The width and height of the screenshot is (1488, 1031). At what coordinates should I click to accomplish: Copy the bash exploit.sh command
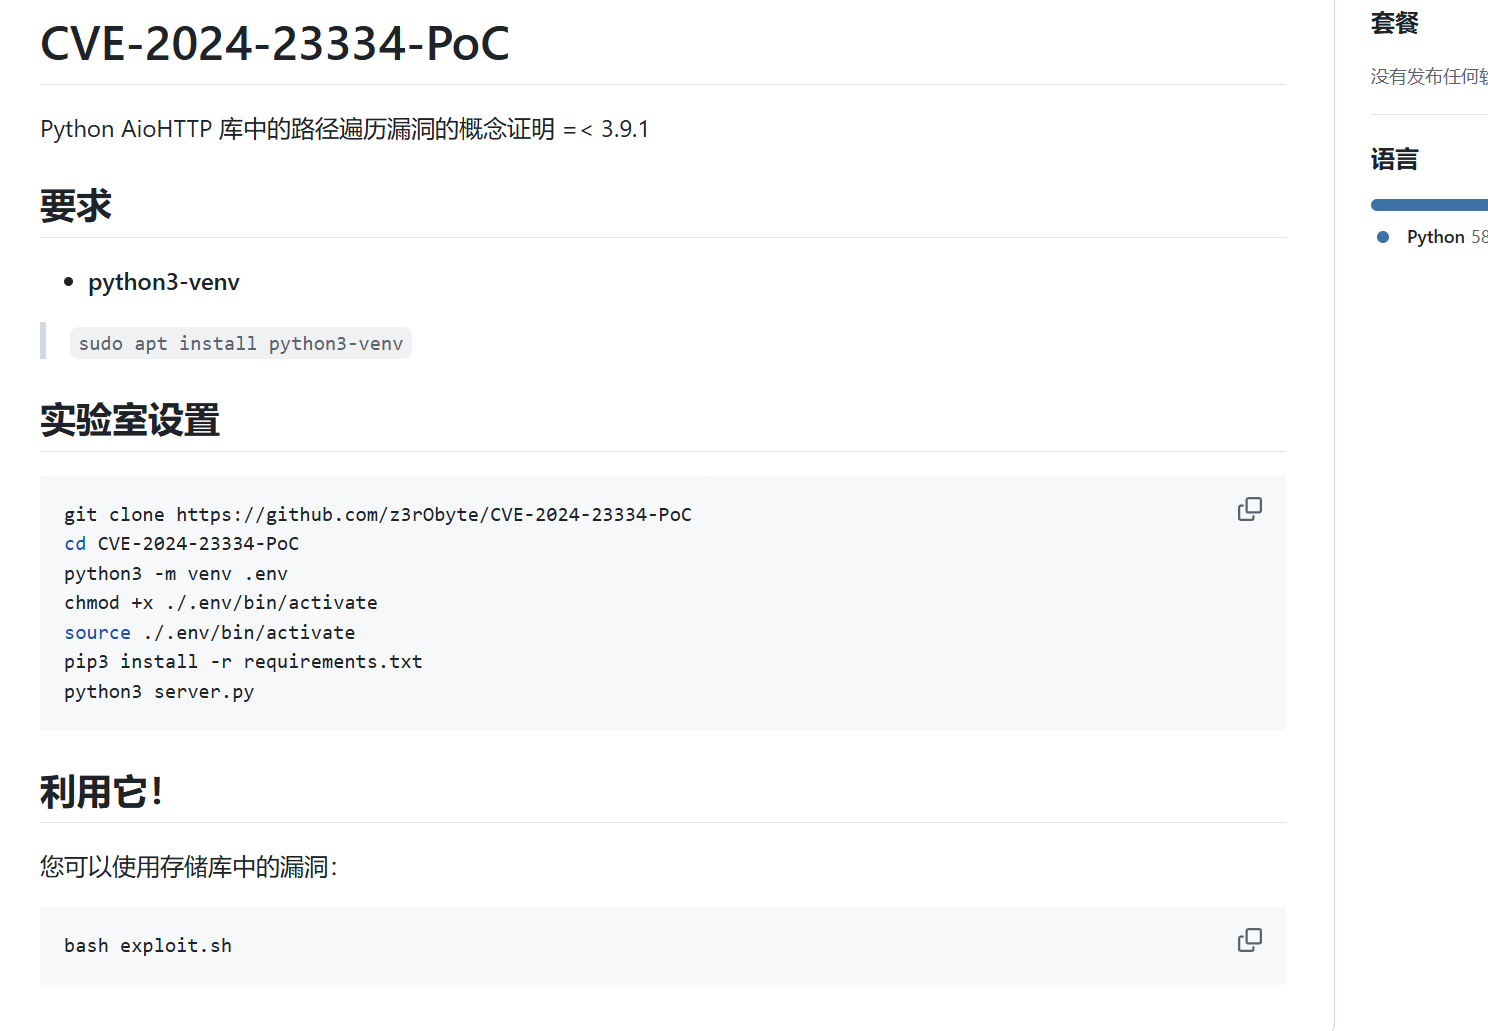pos(1249,940)
